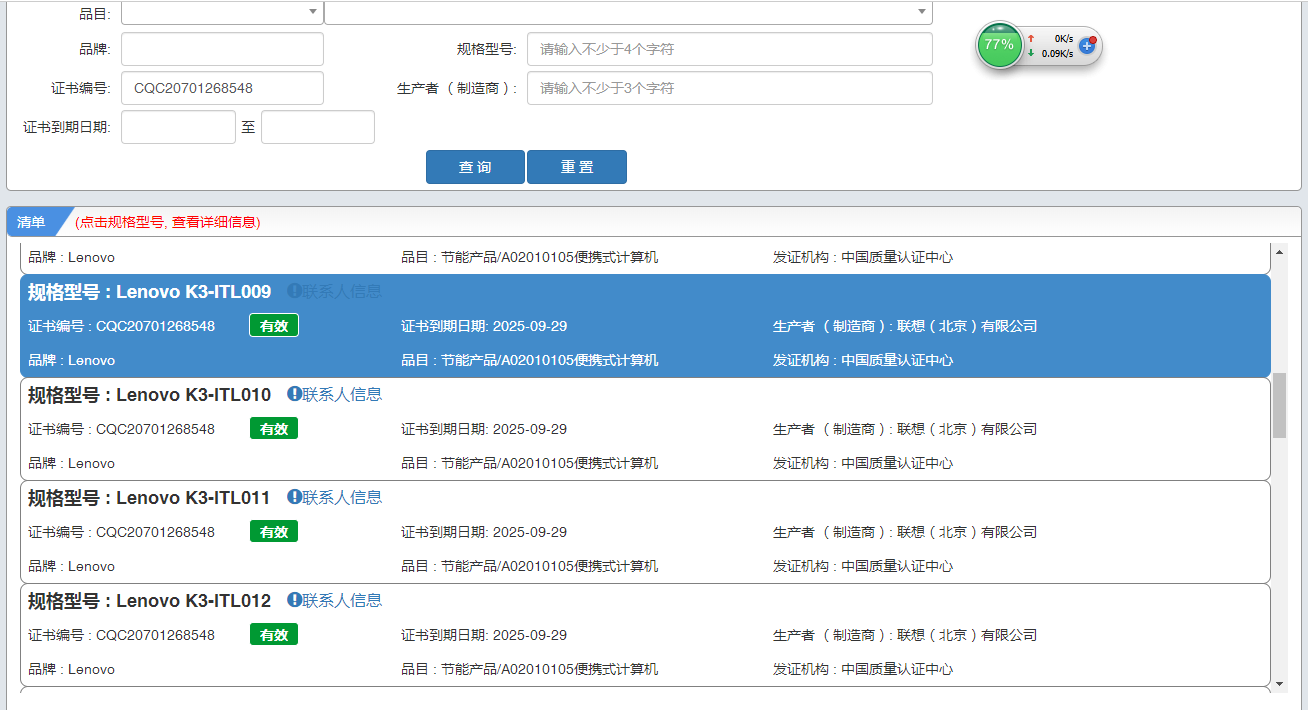The image size is (1308, 710).
Task: Click 生产者 联想（北京）有限公司 in K3-ITL010 row
Action: tap(905, 429)
